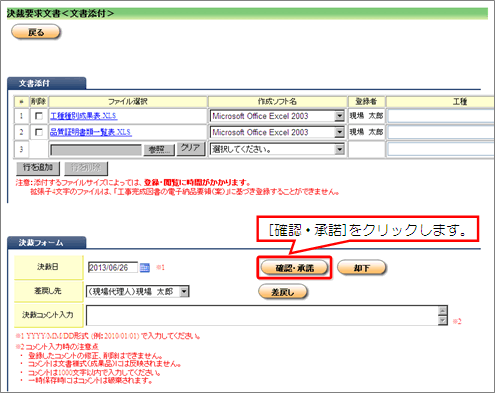Click the 作成ソフト名 column header

tap(277, 102)
